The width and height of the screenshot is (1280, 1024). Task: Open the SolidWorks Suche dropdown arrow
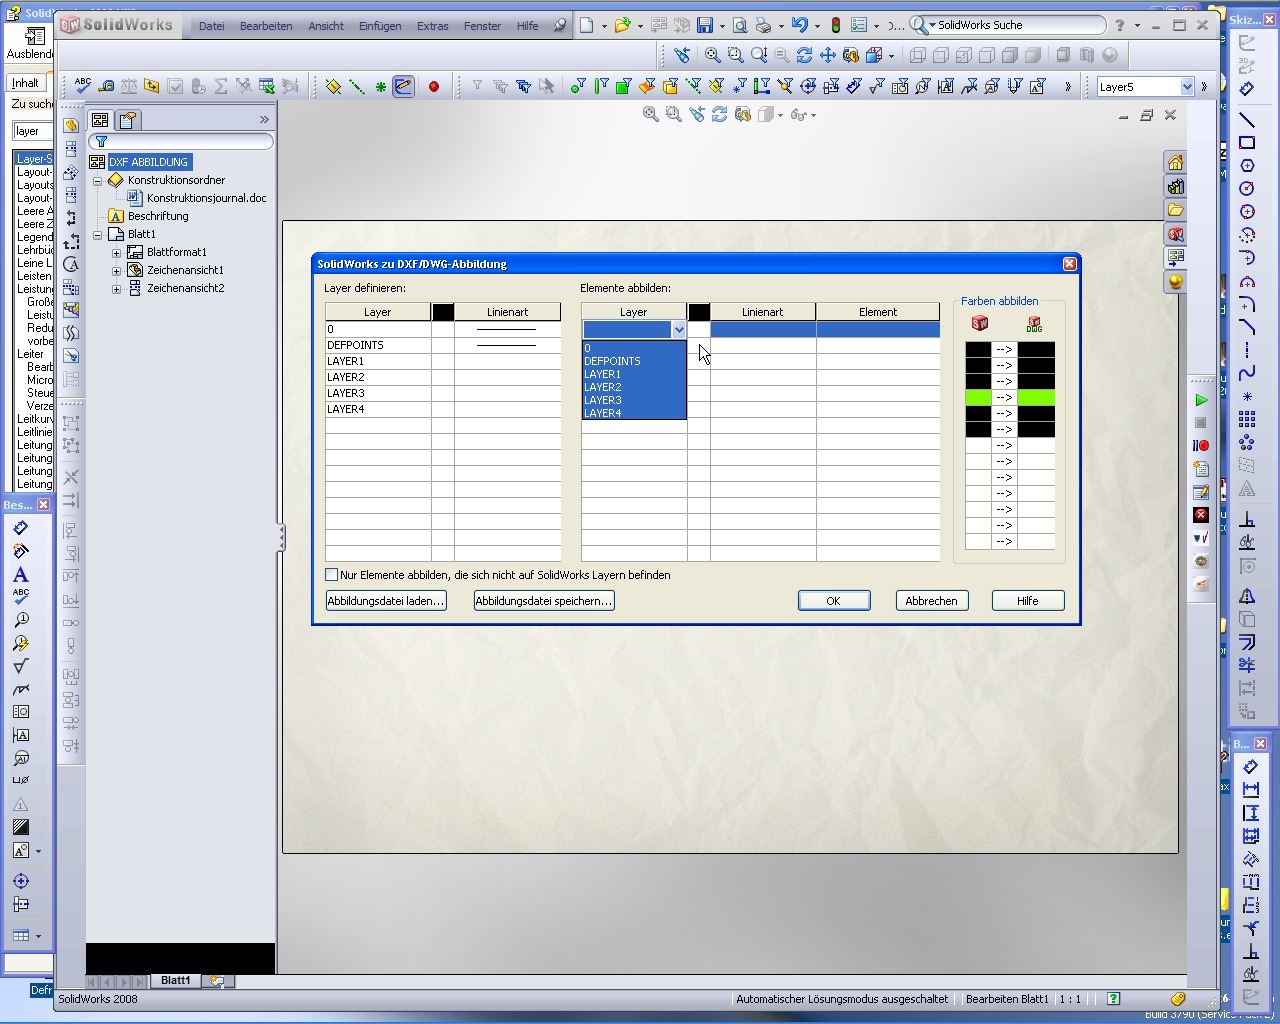932,26
